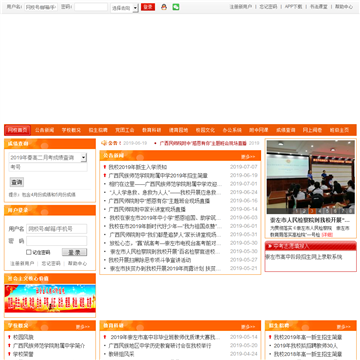Select slide number 5 on the slideshow

327,211
